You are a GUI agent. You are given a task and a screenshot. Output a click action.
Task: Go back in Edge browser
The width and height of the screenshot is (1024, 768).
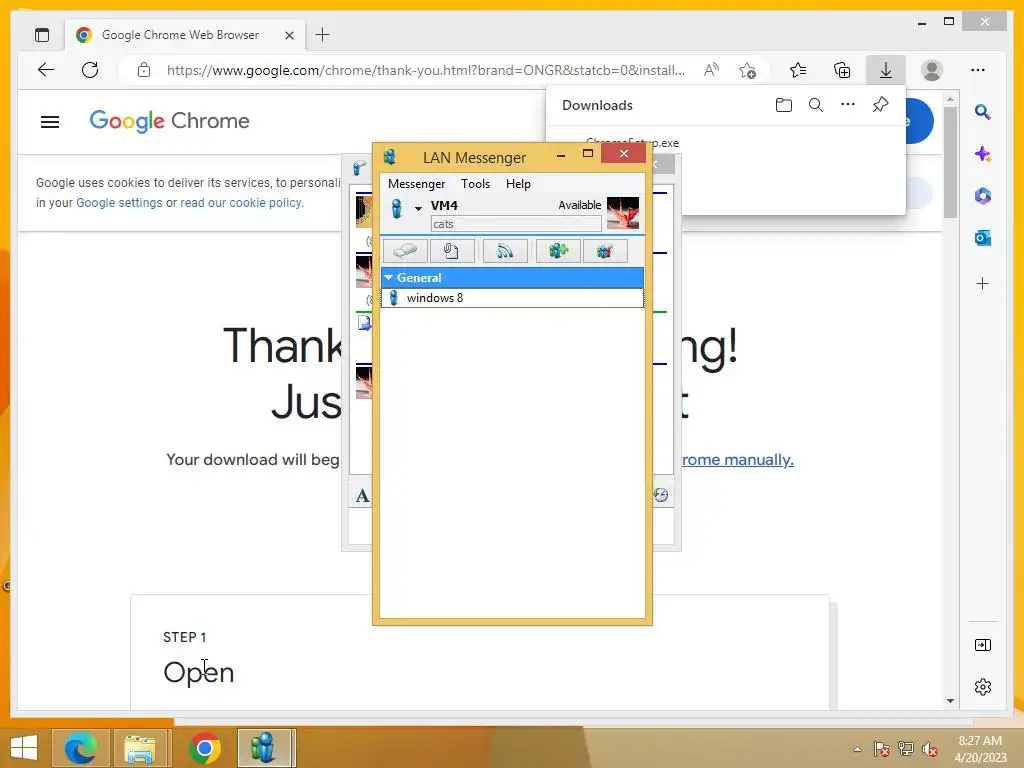coord(46,70)
